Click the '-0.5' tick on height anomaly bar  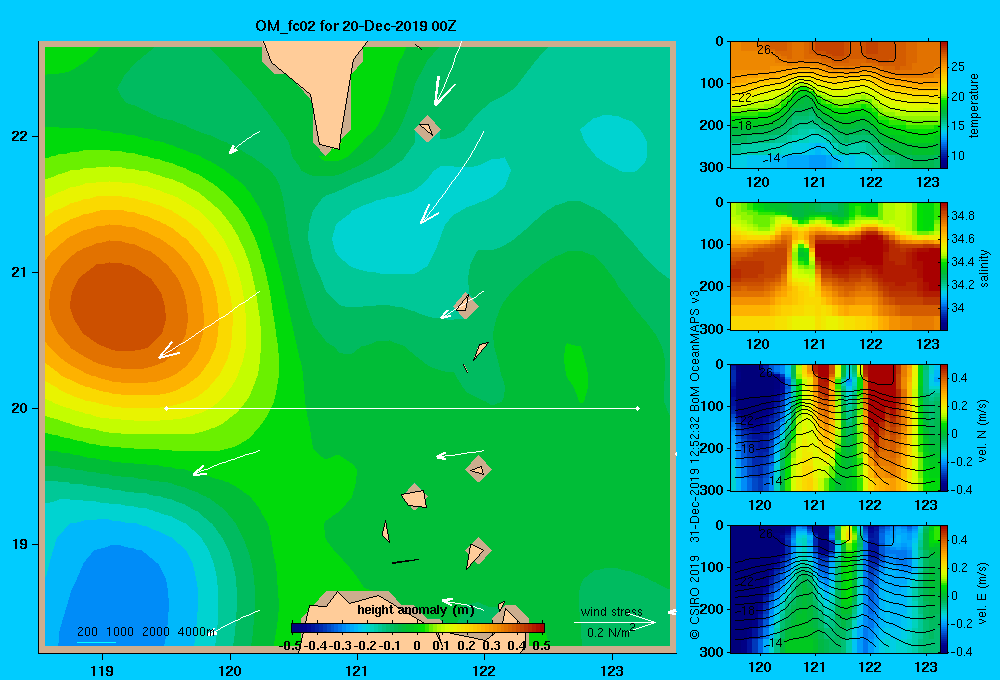pyautogui.click(x=290, y=646)
